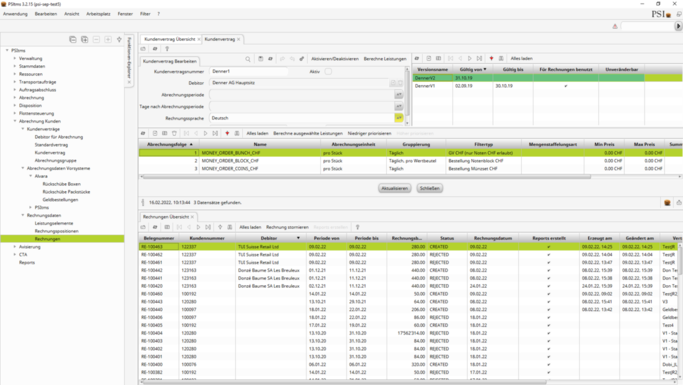Open the Abrechnungsperiode dropdown button
683x385 pixels.
point(399,95)
